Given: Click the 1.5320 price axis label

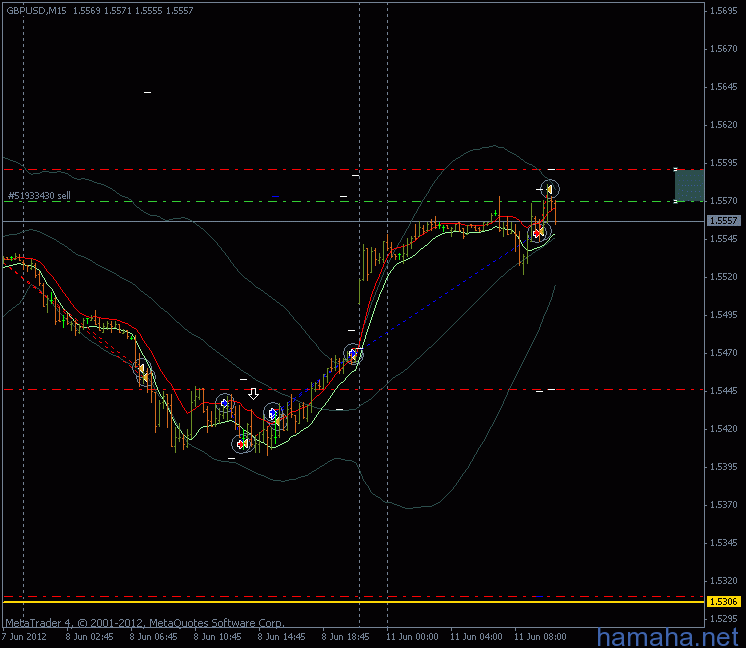Looking at the screenshot, I should 724,581.
